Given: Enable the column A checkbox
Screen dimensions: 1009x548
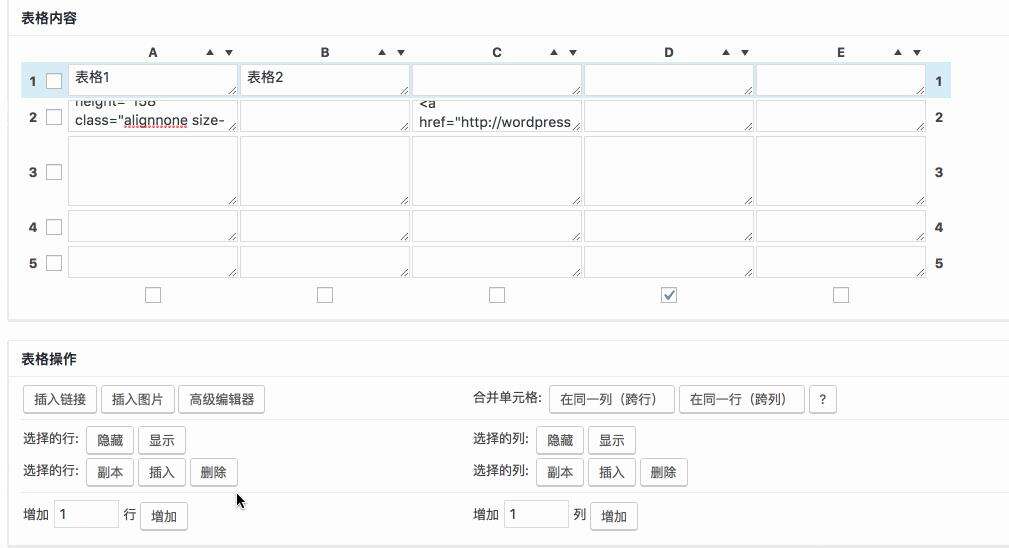Looking at the screenshot, I should tap(153, 295).
